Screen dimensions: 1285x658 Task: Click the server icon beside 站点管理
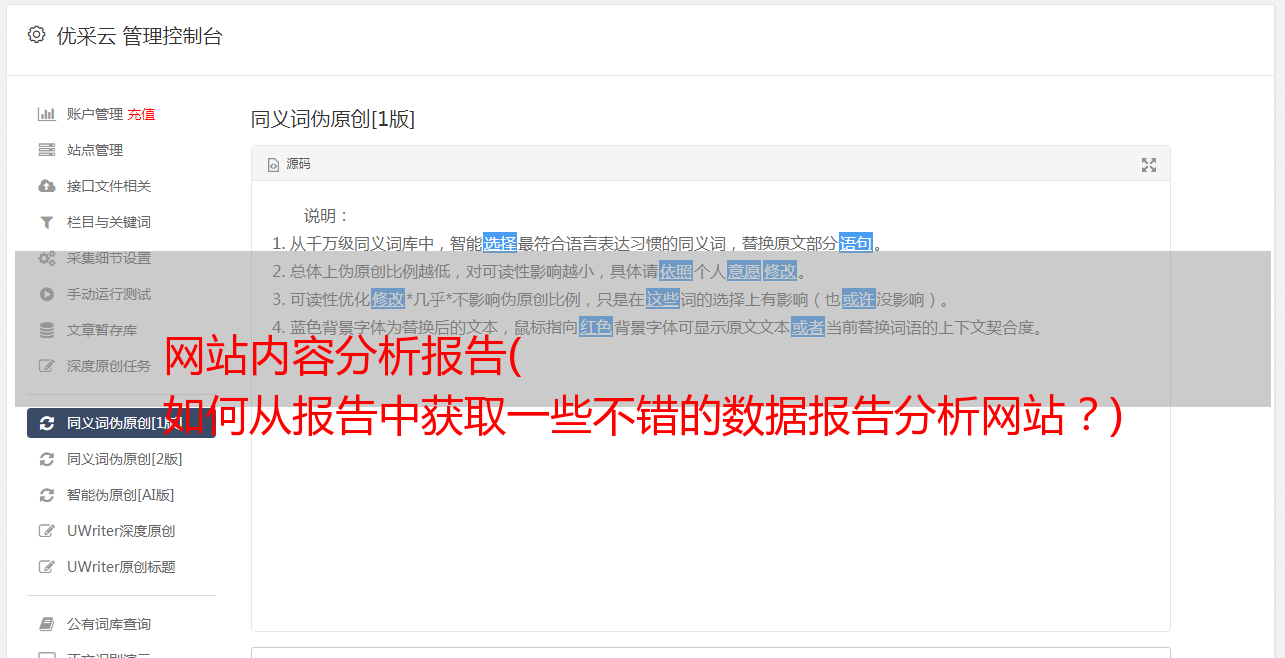[46, 150]
